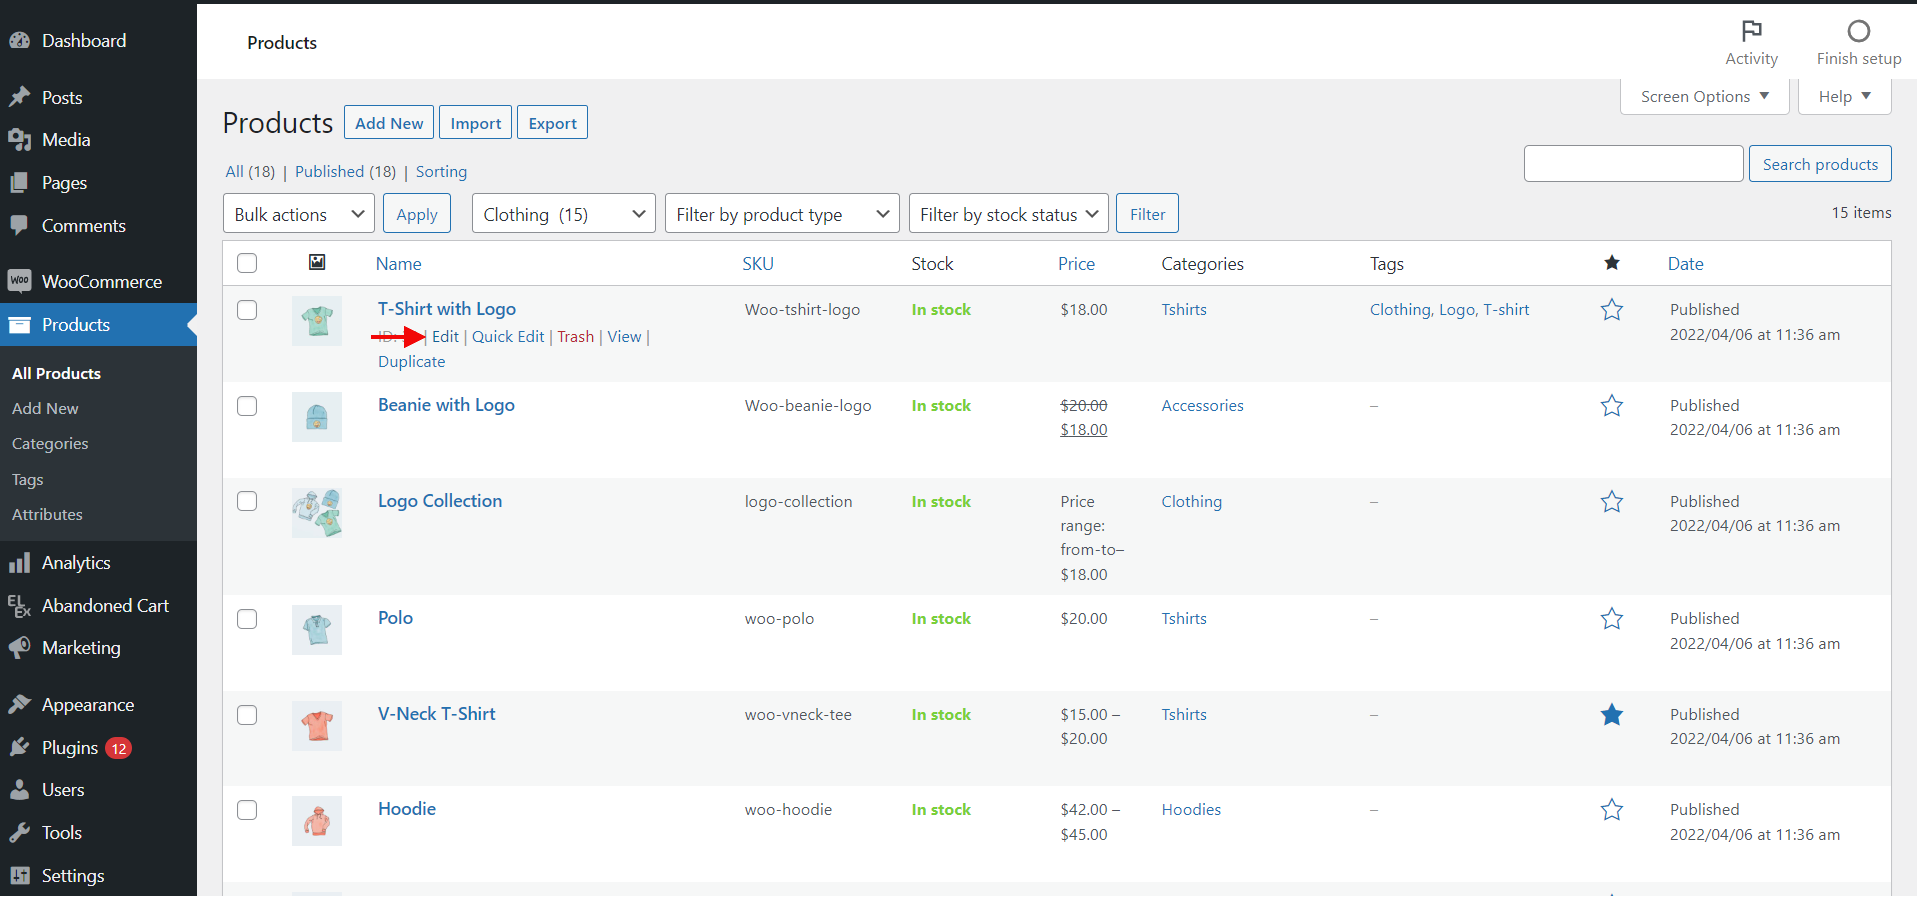Open the Dashboard icon in sidebar
This screenshot has height=897, width=1917.
click(x=19, y=41)
